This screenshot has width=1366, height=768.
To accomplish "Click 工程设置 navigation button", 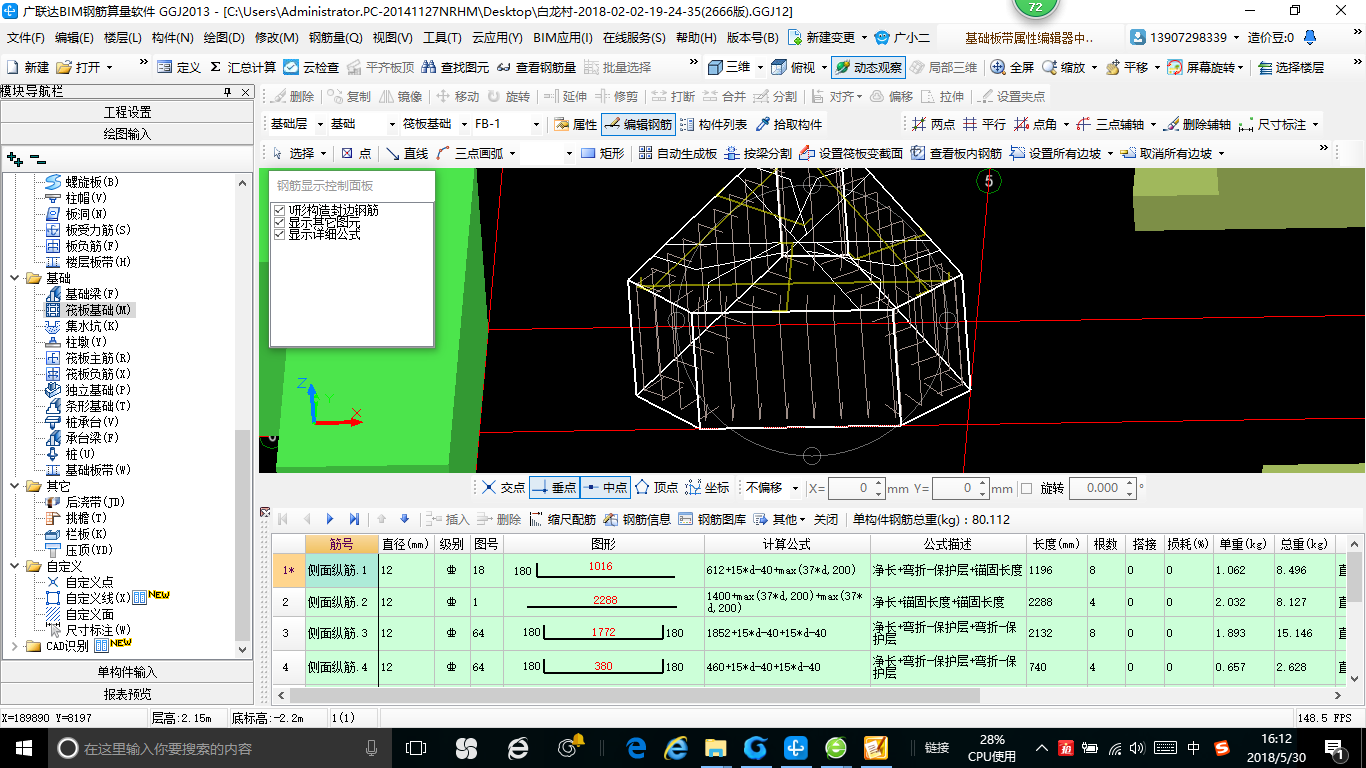I will pos(127,112).
